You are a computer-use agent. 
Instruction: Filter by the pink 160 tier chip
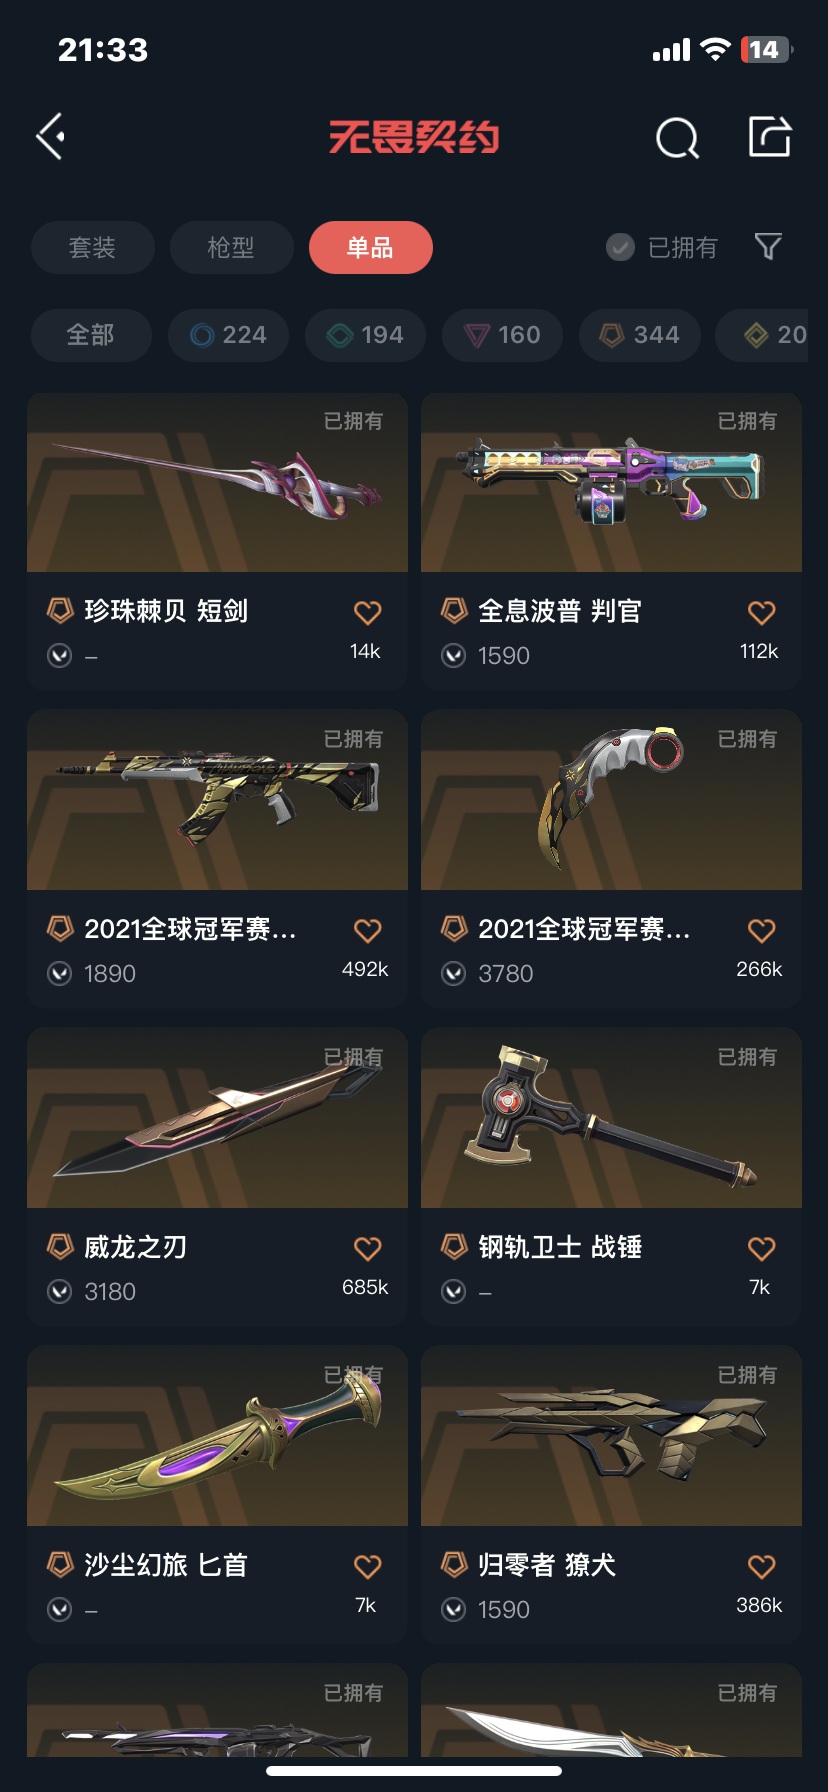pos(502,335)
